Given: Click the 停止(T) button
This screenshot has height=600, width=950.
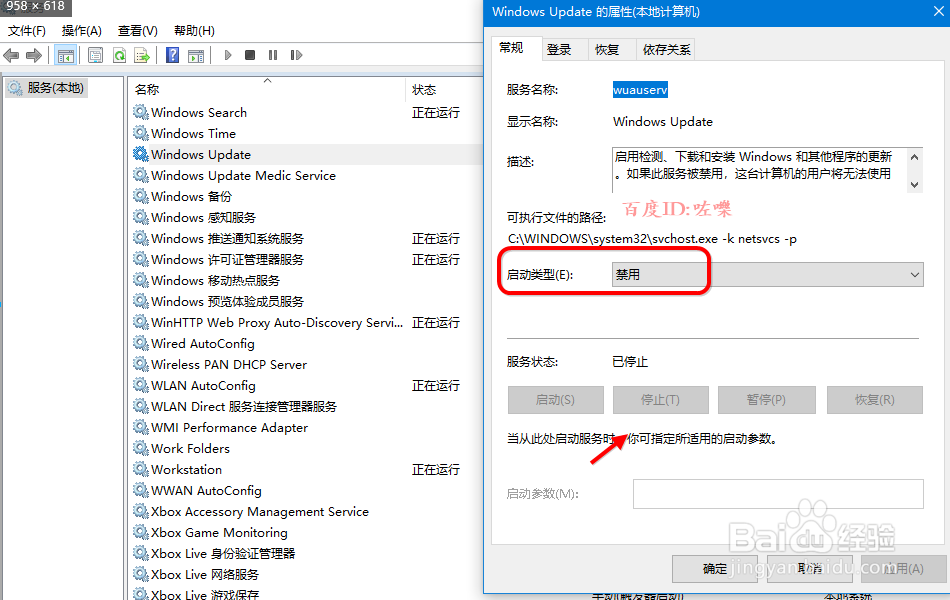Looking at the screenshot, I should 660,400.
